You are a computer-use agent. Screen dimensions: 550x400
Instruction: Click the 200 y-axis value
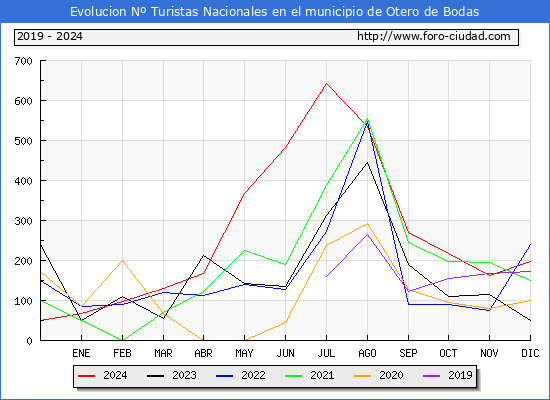point(24,261)
